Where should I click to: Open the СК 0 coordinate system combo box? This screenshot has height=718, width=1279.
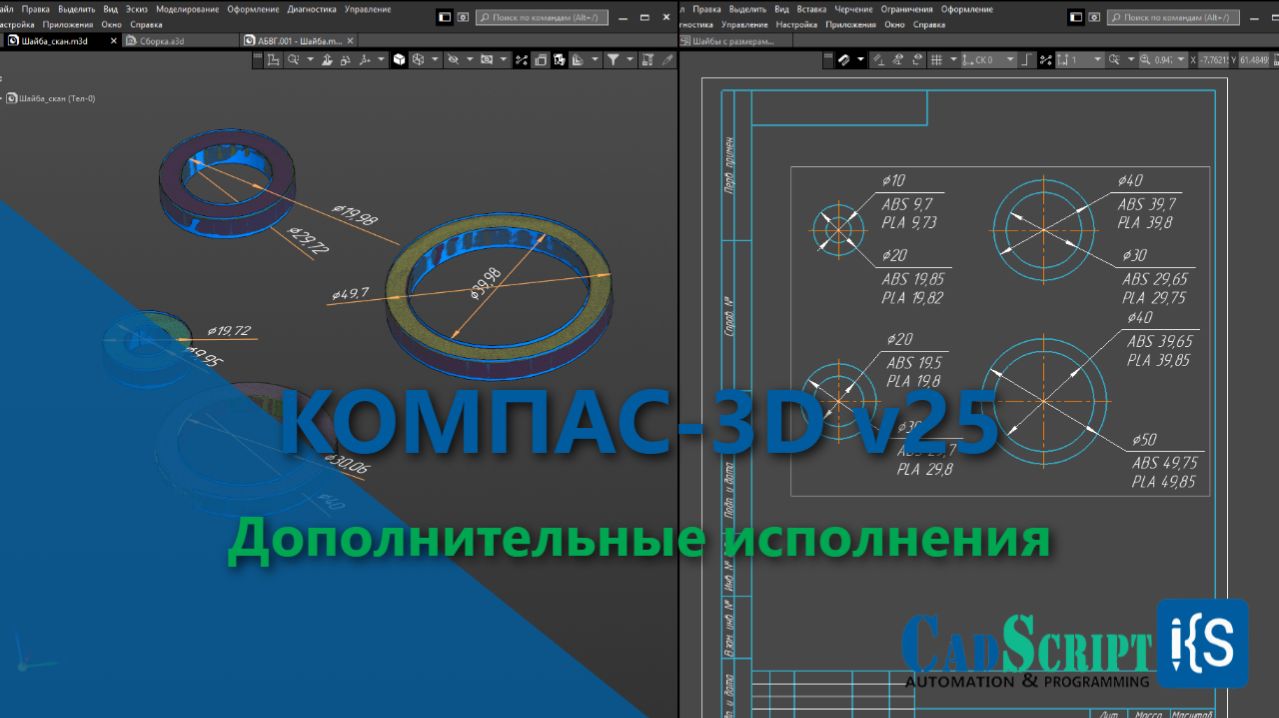coord(989,60)
